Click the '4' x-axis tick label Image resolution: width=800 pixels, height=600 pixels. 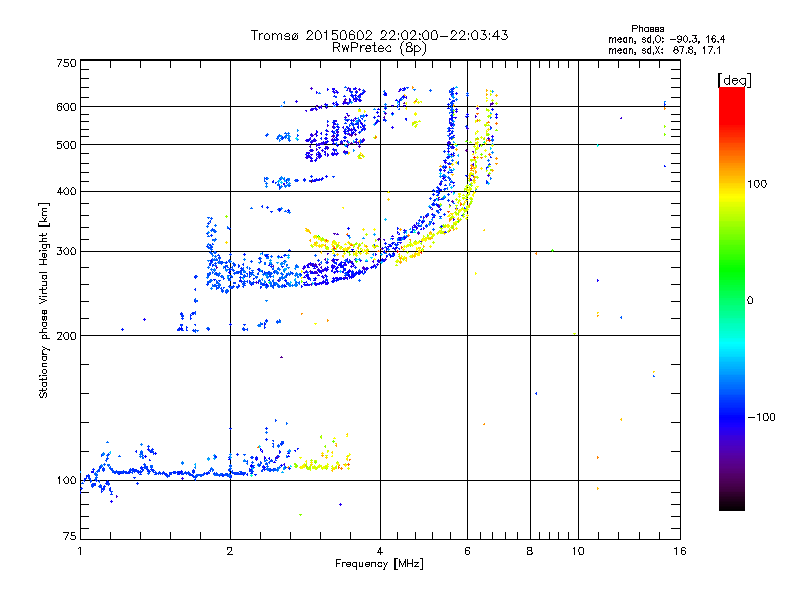[x=380, y=551]
